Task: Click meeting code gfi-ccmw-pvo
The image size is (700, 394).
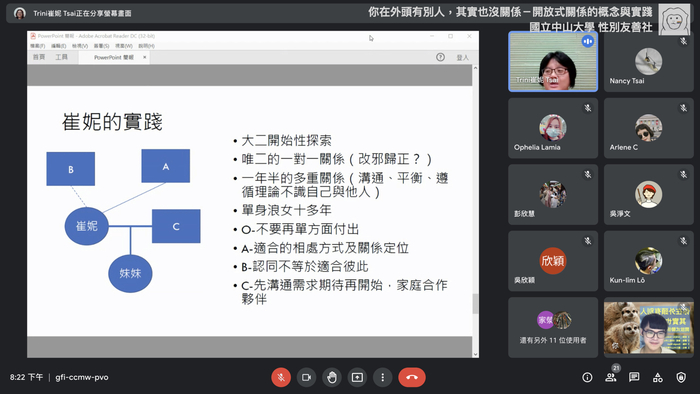Action: point(82,377)
